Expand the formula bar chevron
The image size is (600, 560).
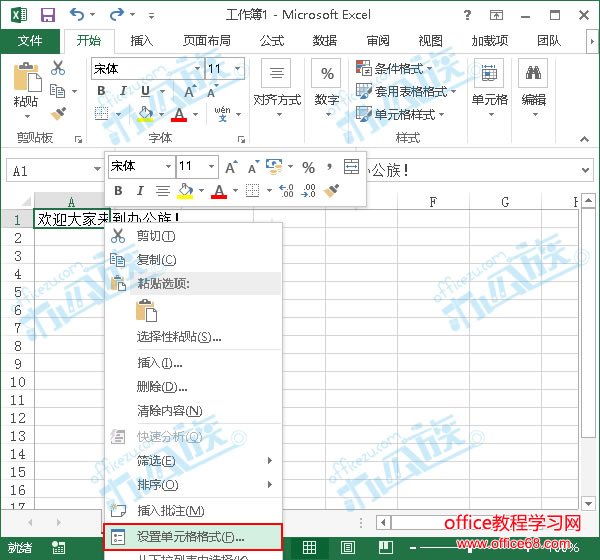[x=585, y=170]
